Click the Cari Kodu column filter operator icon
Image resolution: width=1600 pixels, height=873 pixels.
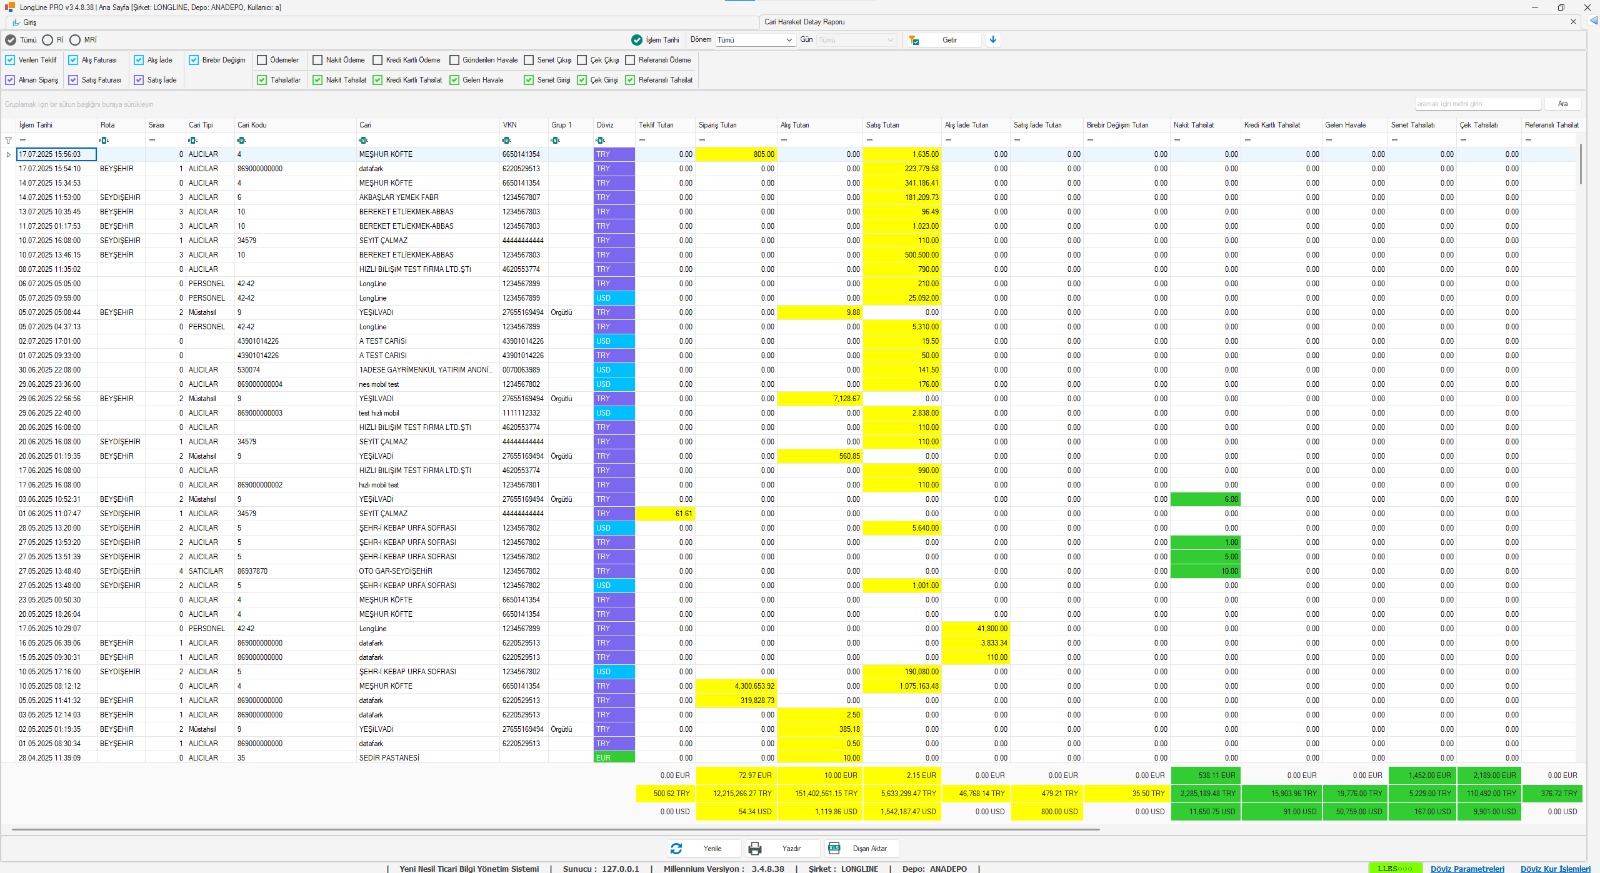click(242, 140)
